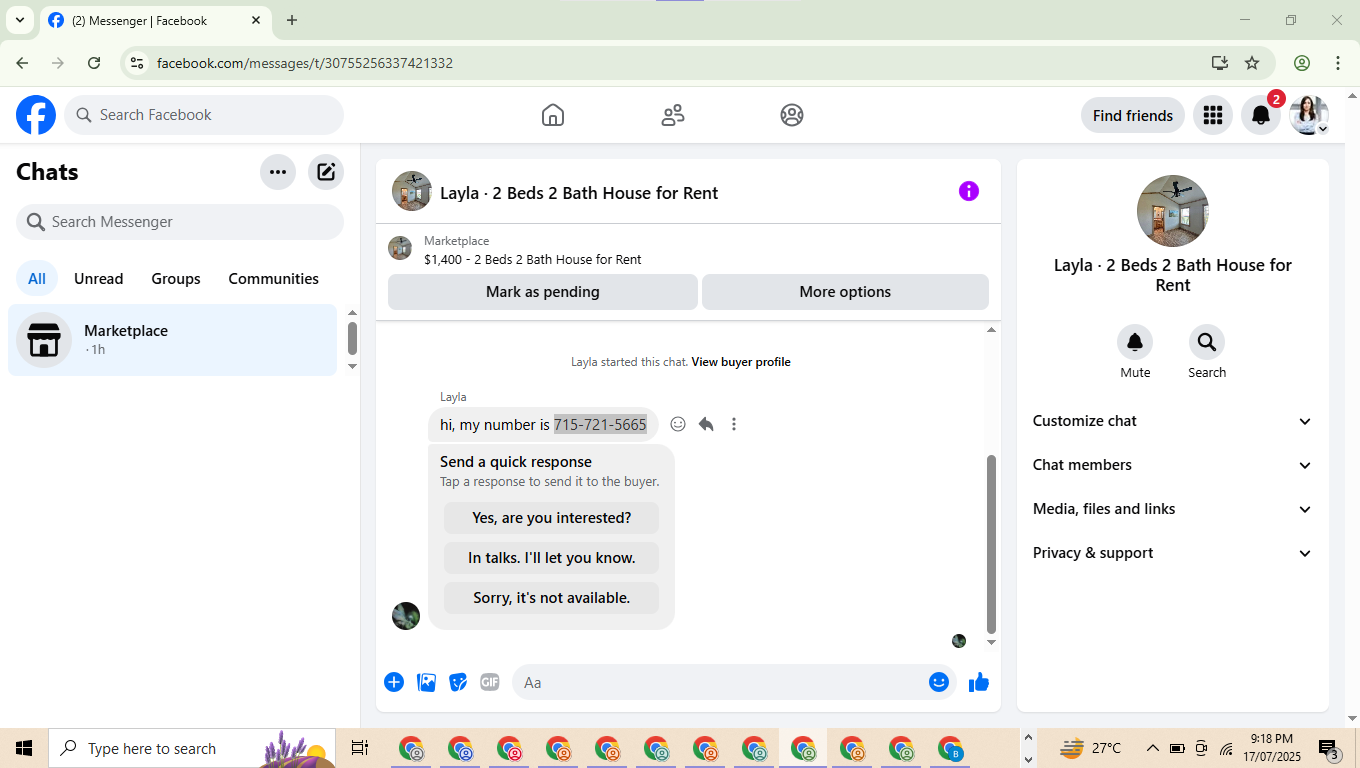React to Layla's message with emoji icon
The image size is (1360, 768).
coord(678,424)
